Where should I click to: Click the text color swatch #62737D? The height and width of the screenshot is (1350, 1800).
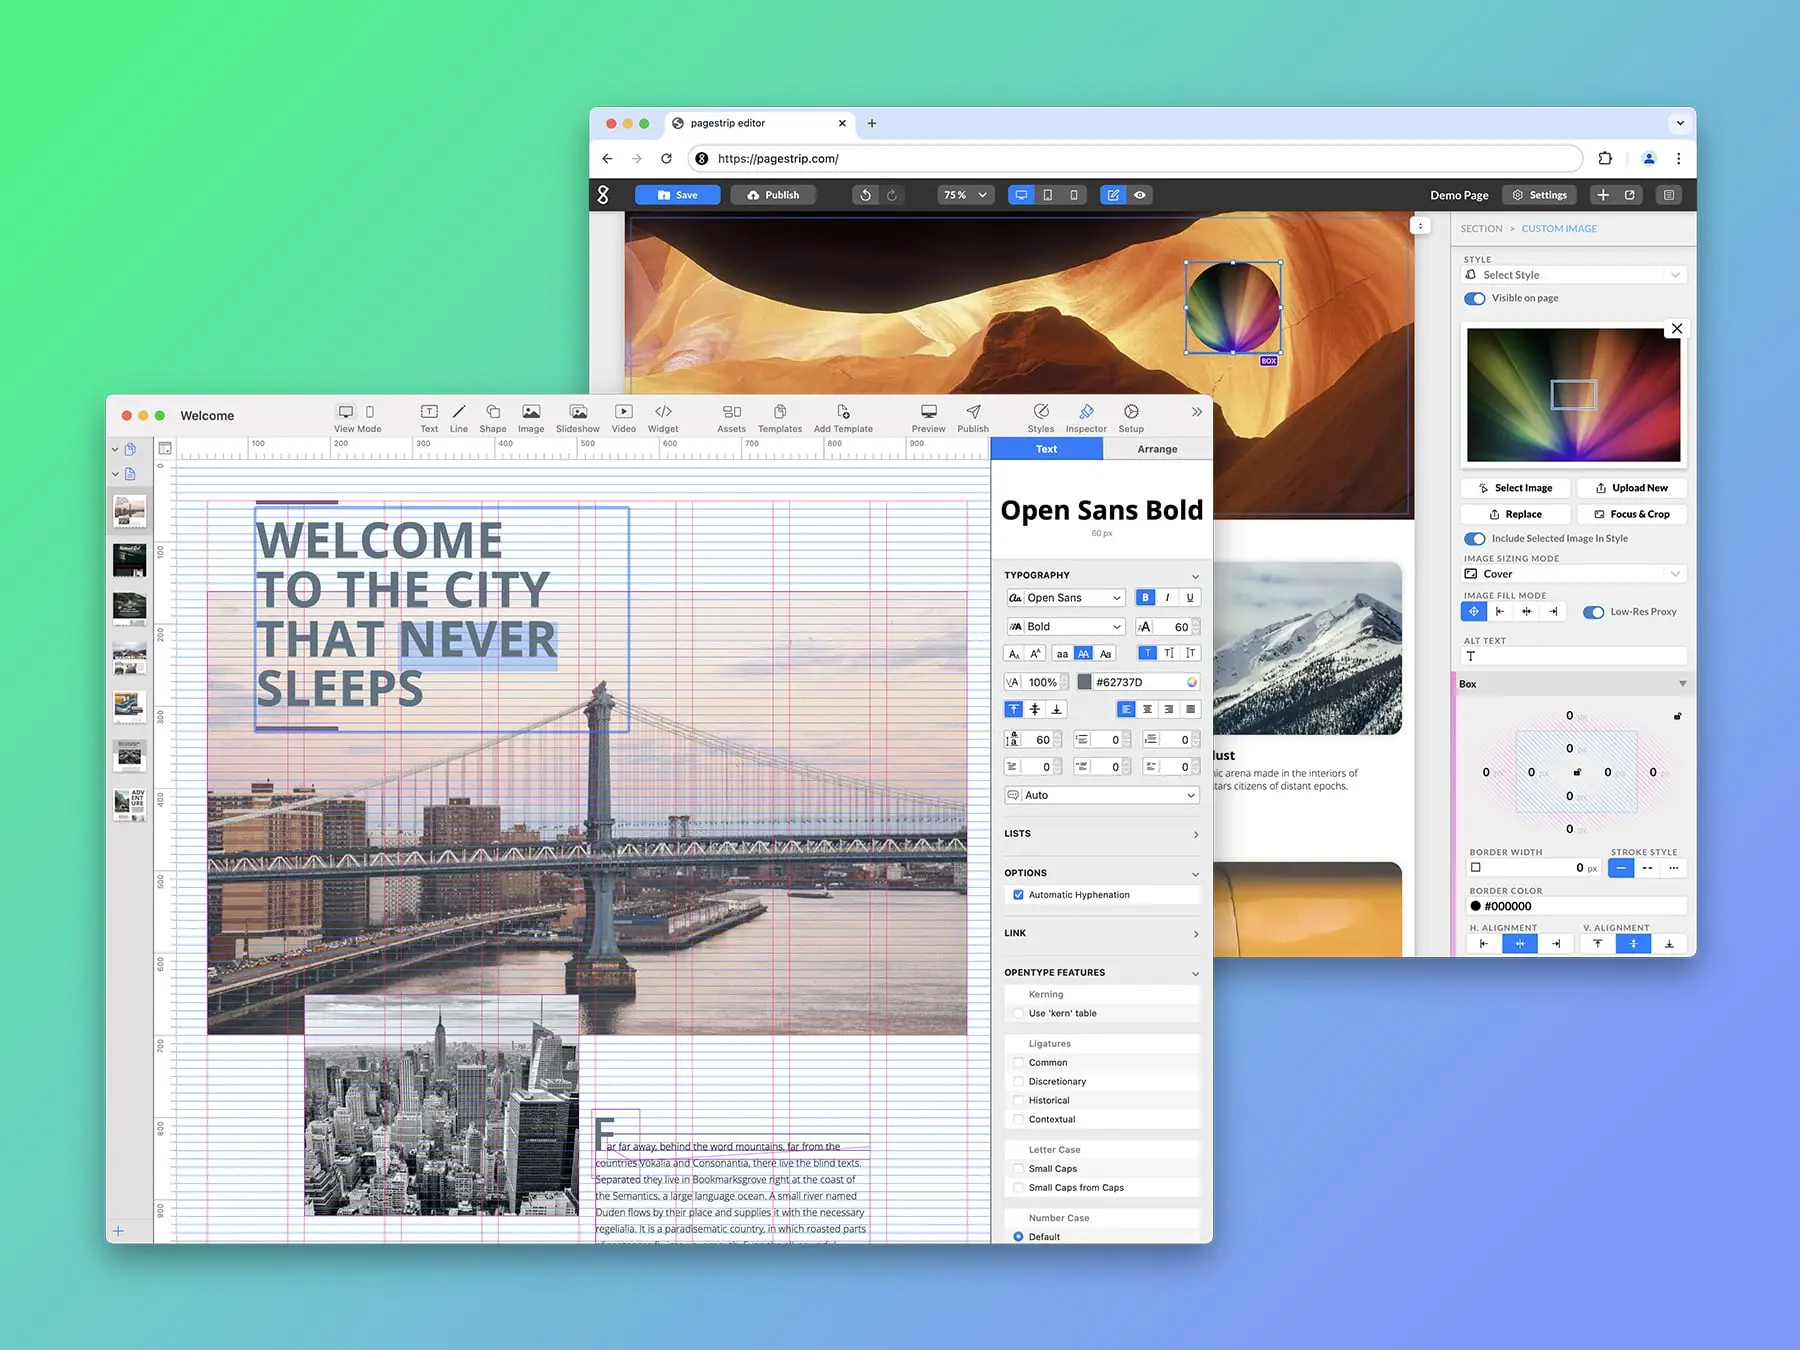[x=1084, y=682]
